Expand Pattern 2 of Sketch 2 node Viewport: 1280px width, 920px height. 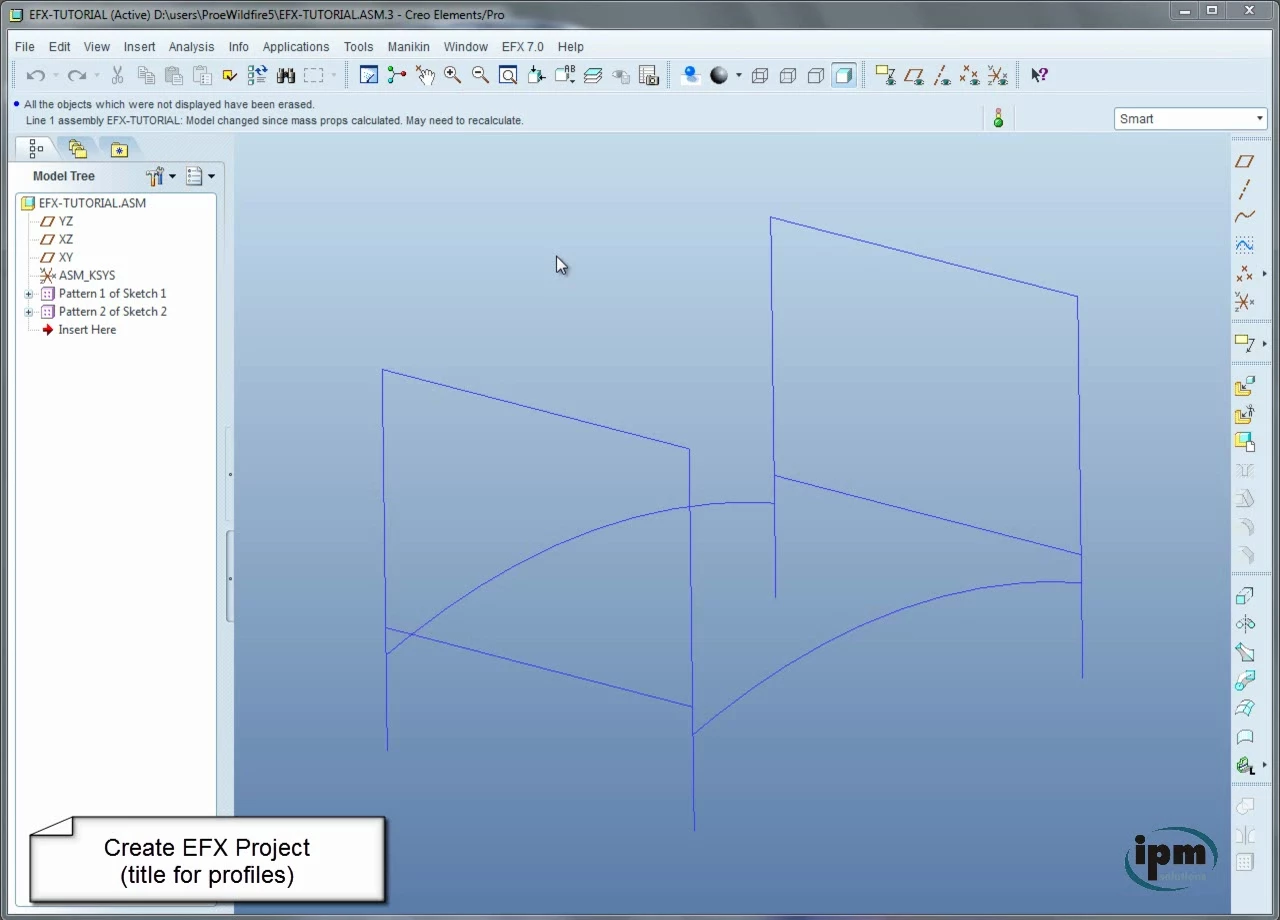pos(29,312)
